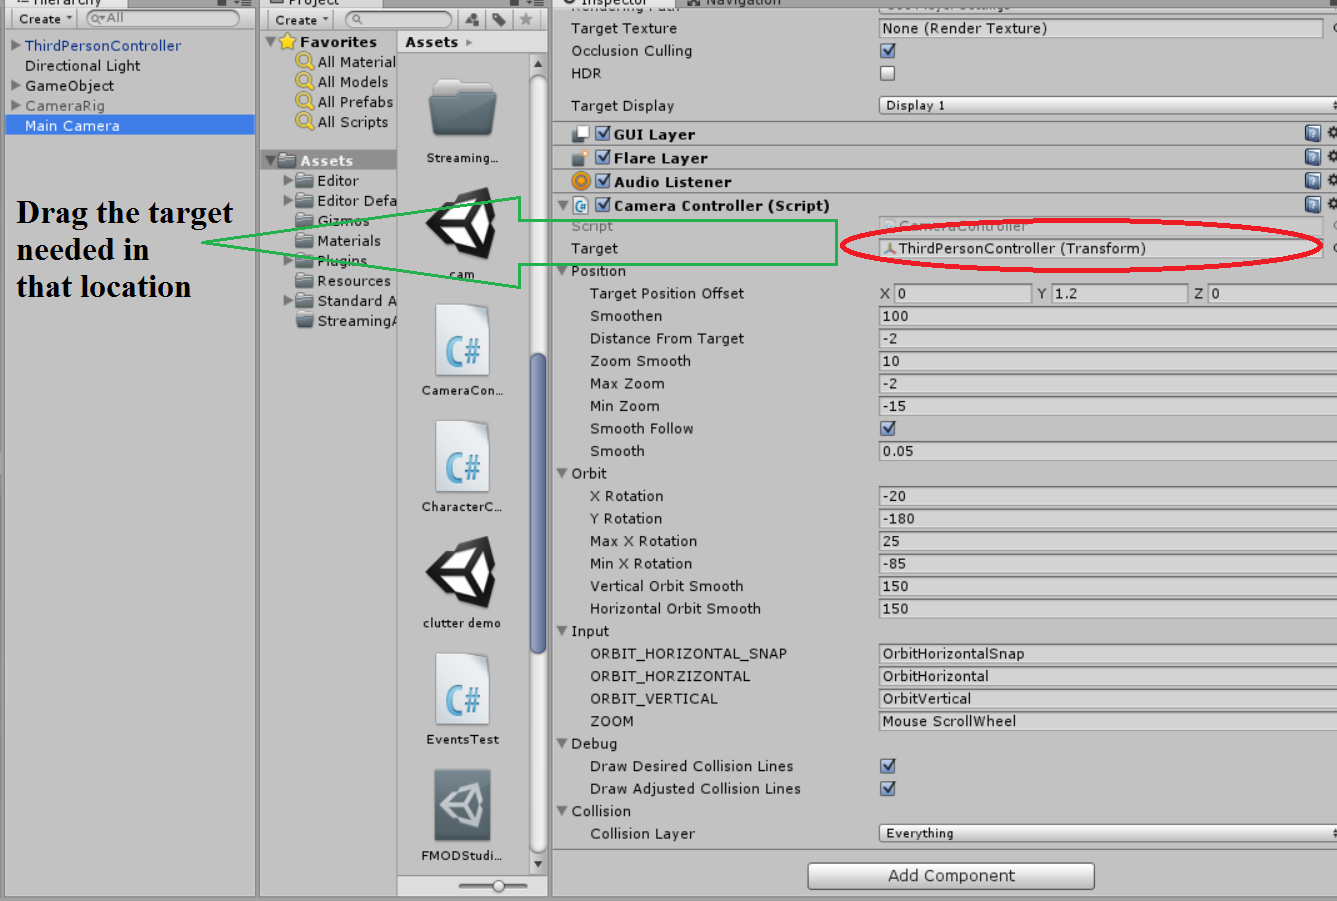Click the Project panel search field
Screen dimensions: 1337x901
pos(399,19)
